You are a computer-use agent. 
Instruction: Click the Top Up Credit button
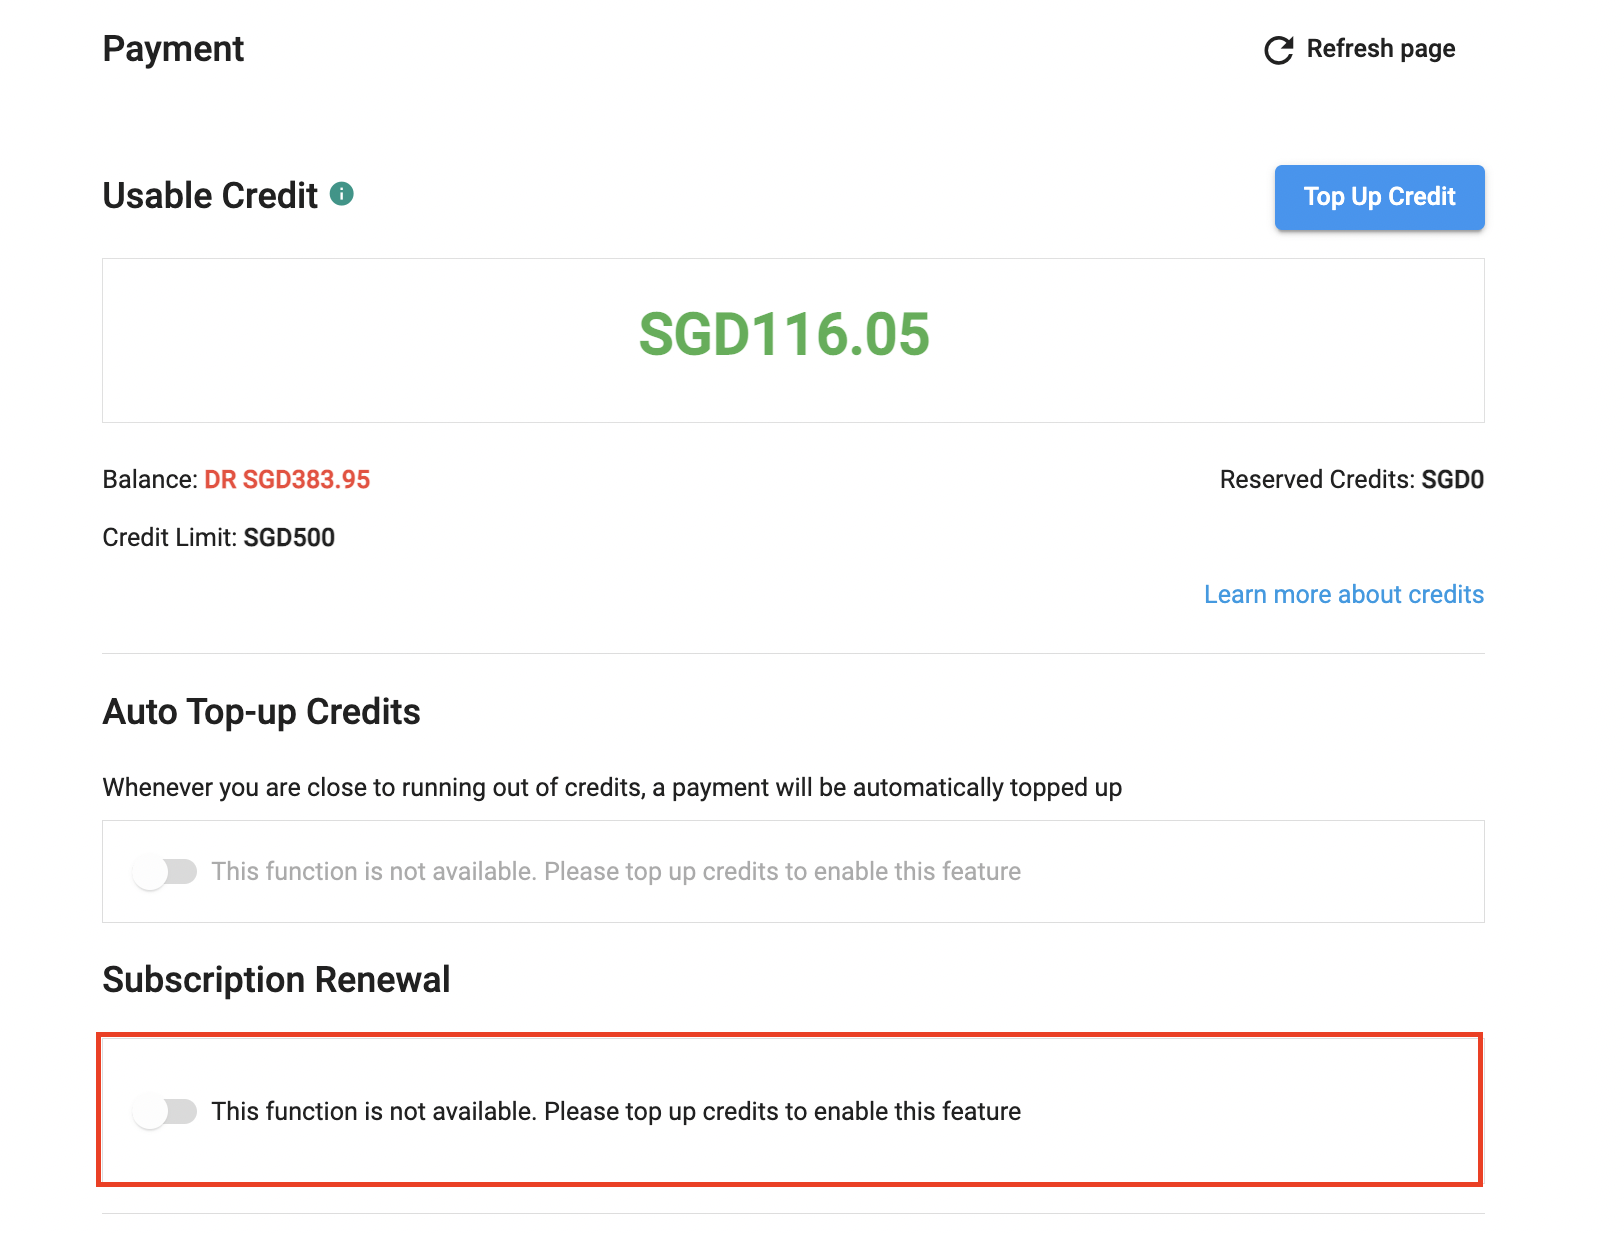1379,197
